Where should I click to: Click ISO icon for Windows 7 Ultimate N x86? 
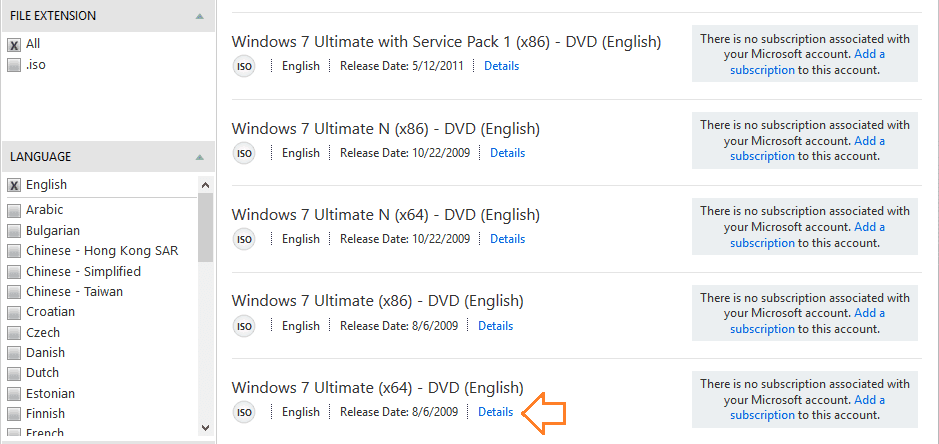click(x=244, y=153)
